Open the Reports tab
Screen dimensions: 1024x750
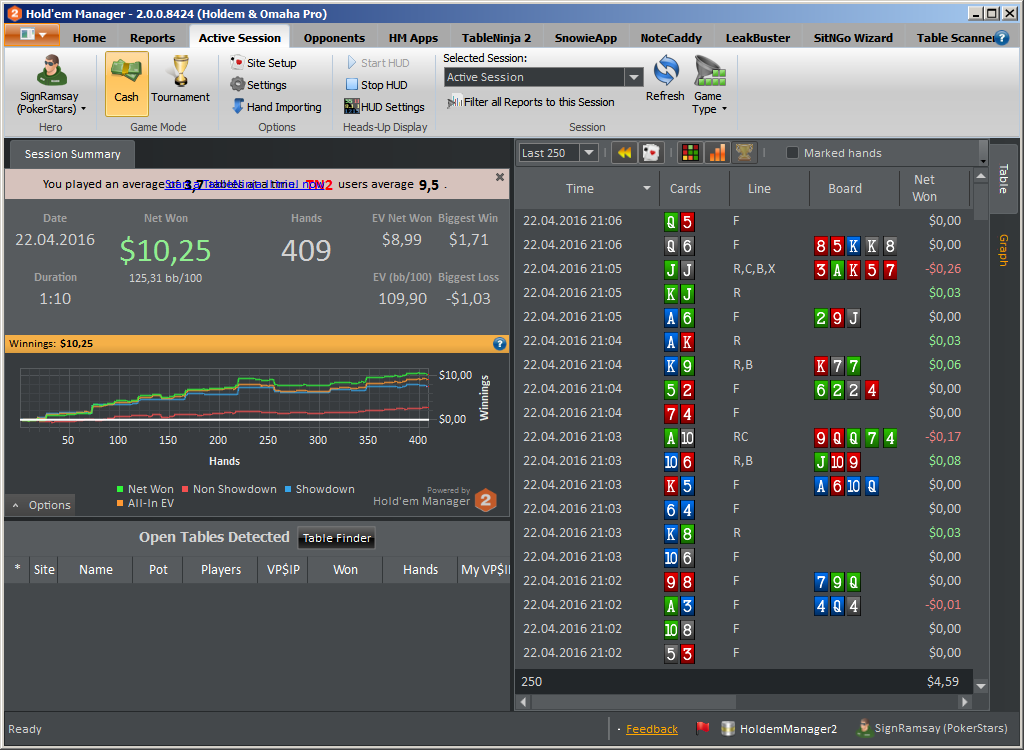pyautogui.click(x=152, y=38)
